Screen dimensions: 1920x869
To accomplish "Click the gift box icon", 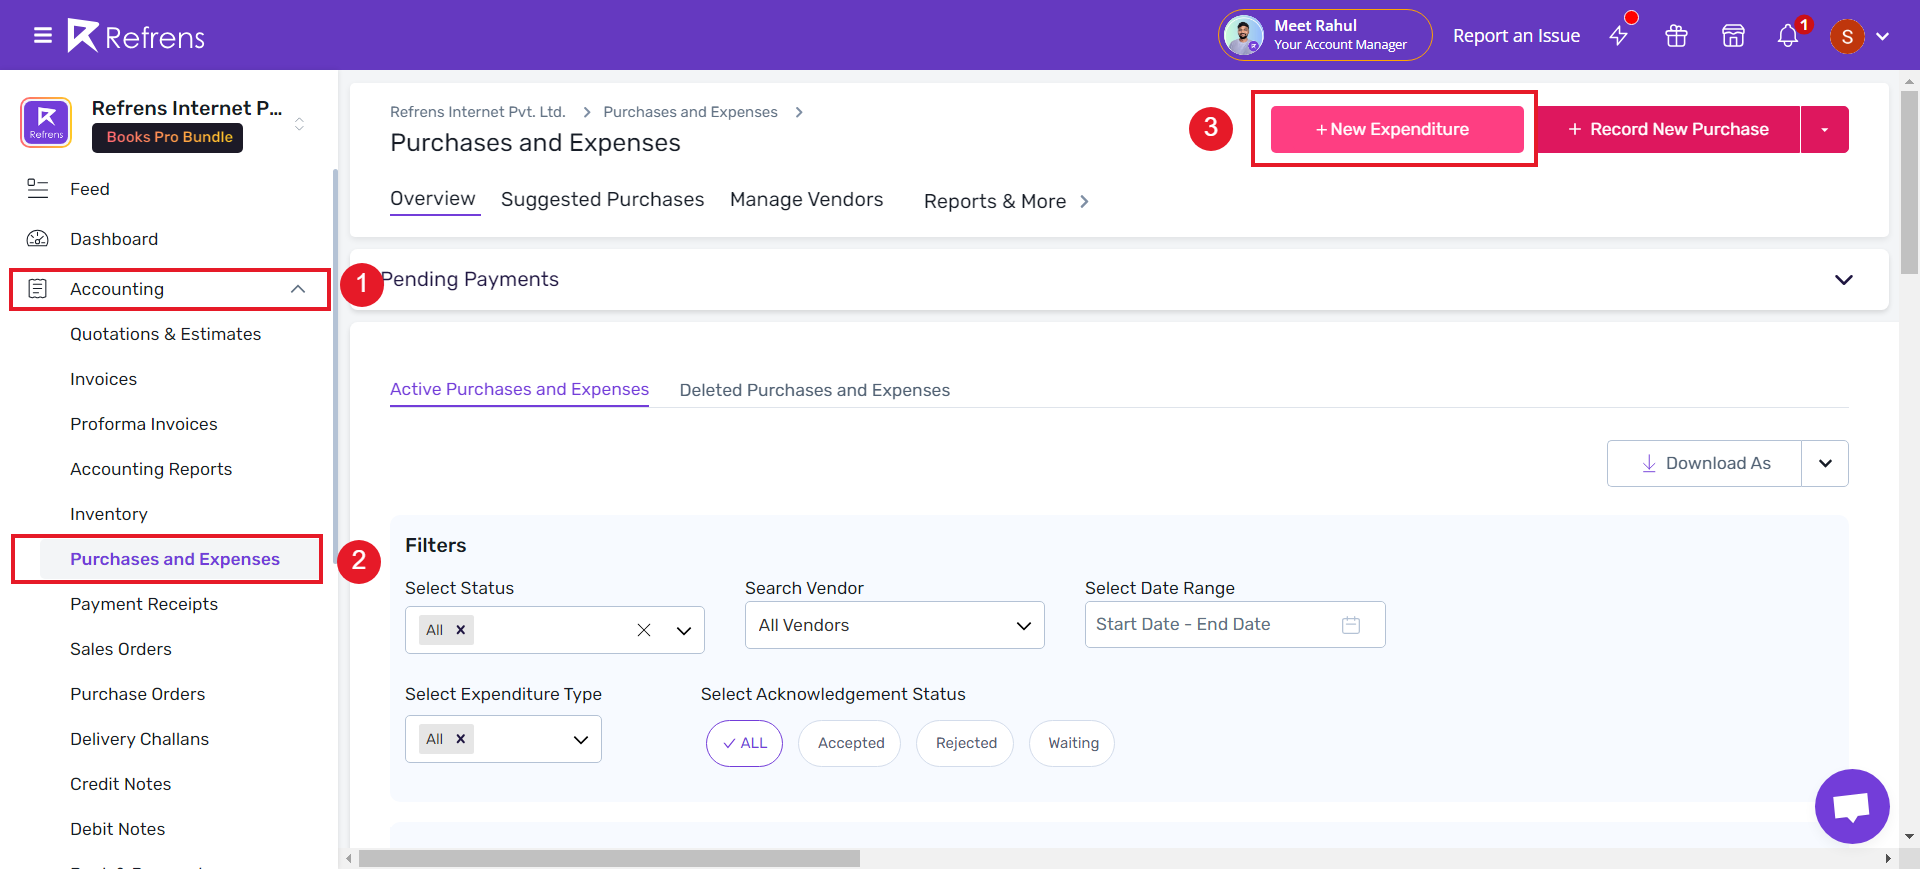I will tap(1676, 36).
